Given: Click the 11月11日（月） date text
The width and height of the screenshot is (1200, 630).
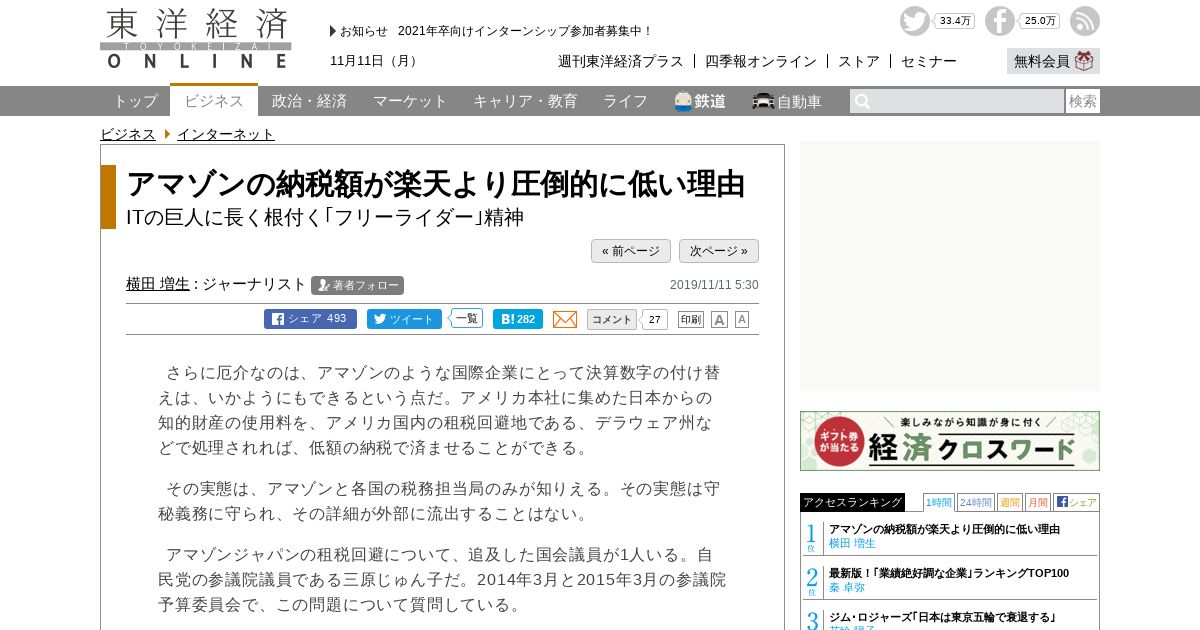Looking at the screenshot, I should point(376,61).
